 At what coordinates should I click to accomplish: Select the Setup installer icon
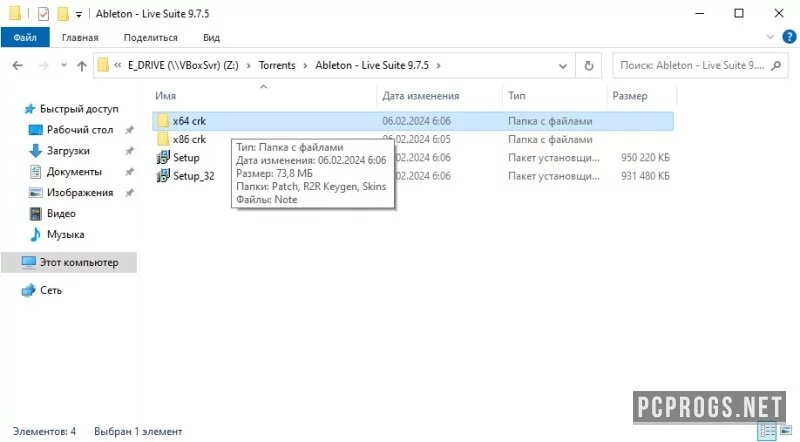click(x=163, y=158)
